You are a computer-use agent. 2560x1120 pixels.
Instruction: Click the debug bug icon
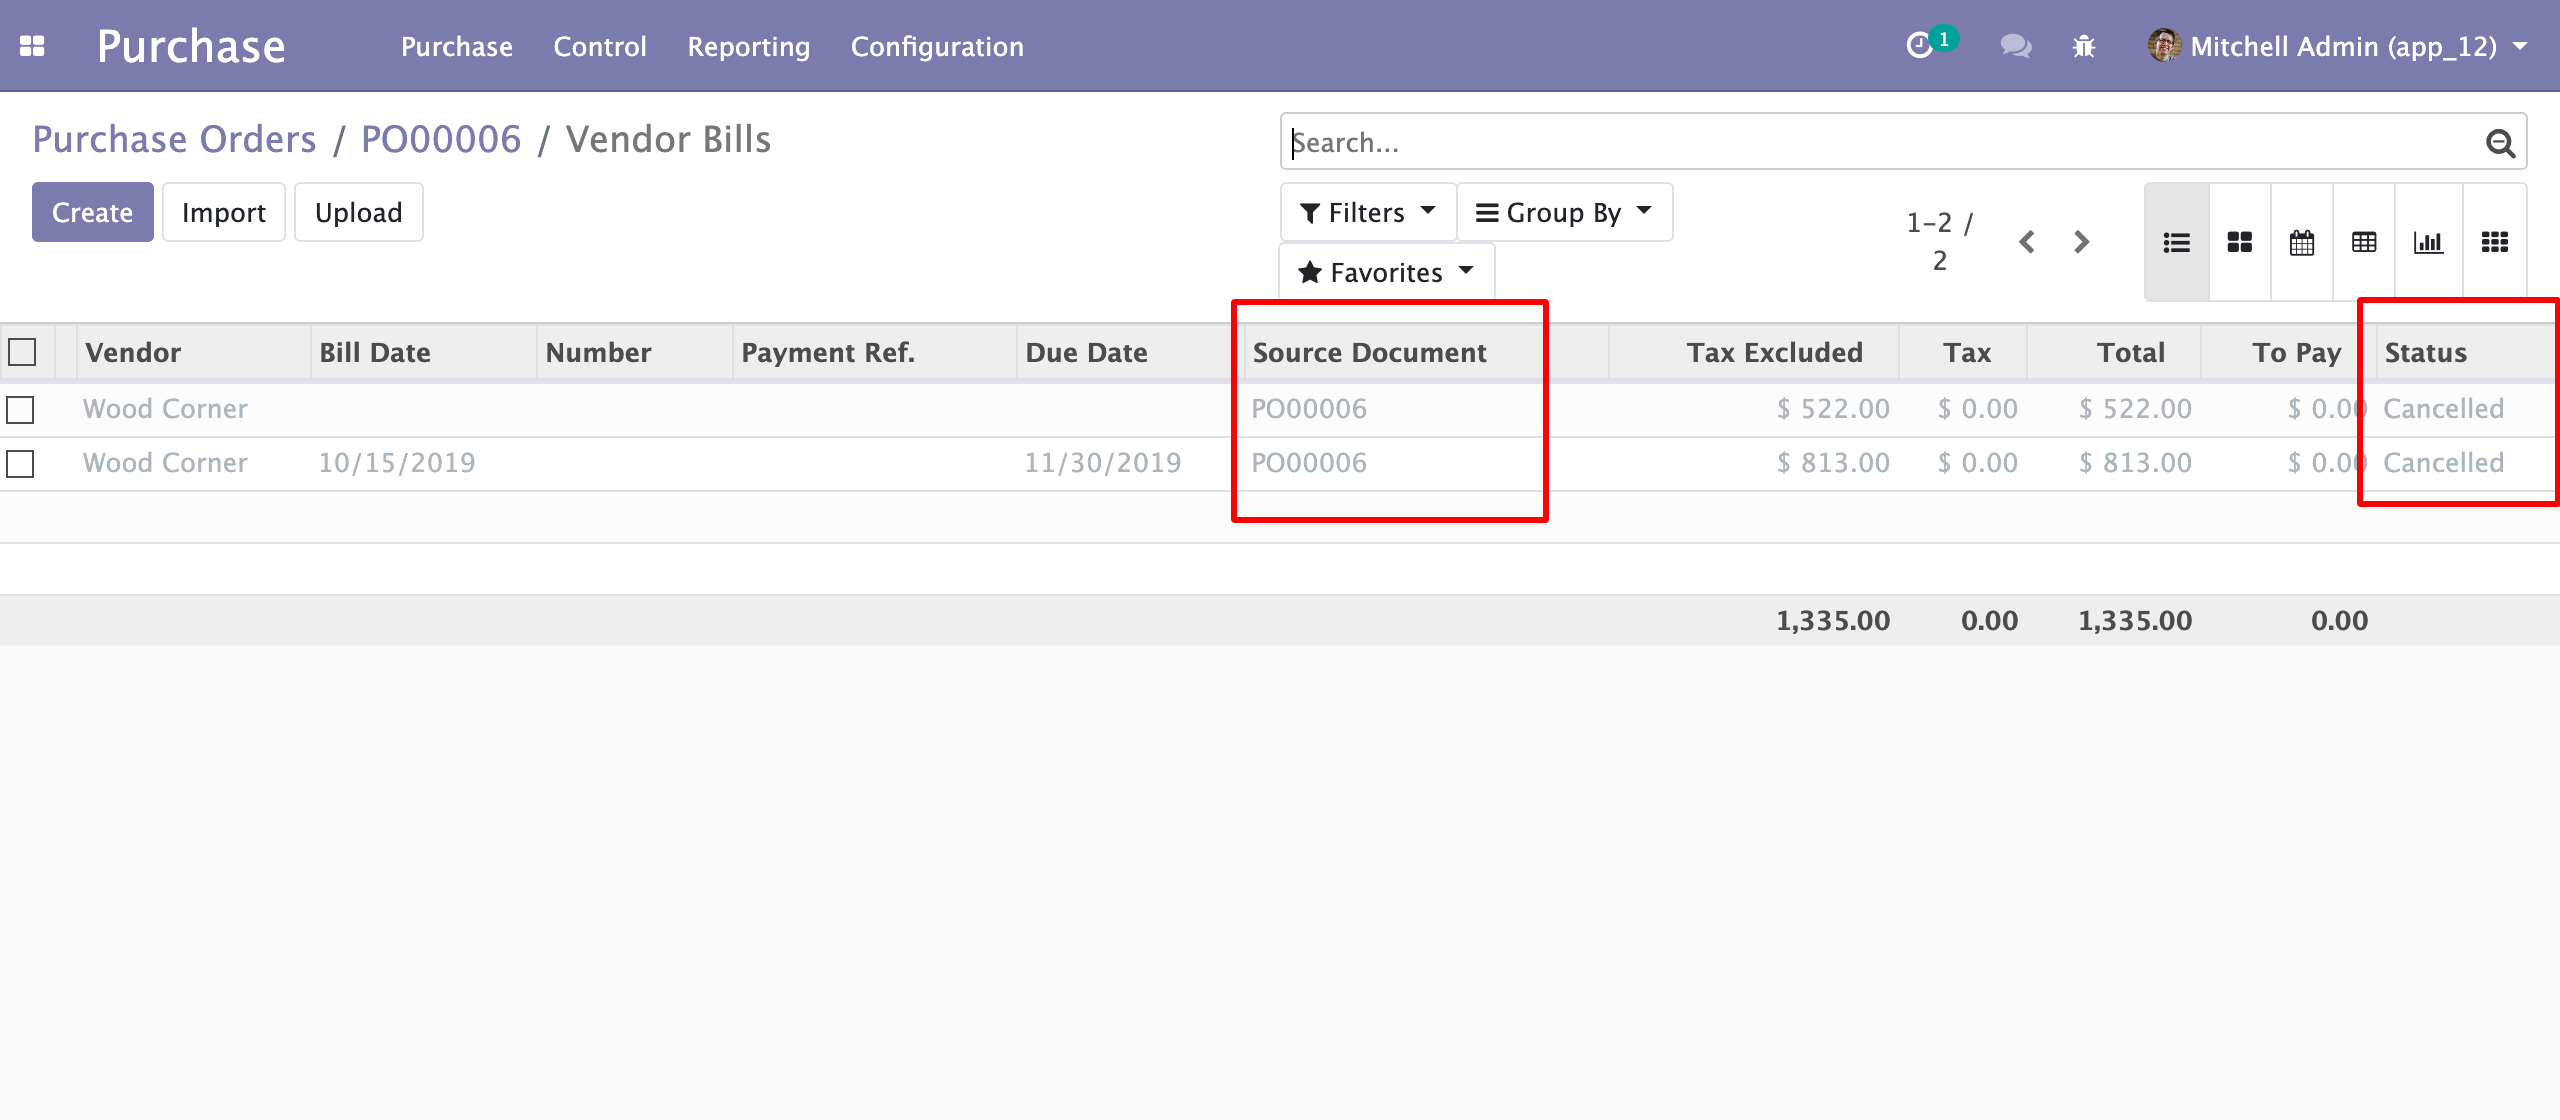(2084, 46)
